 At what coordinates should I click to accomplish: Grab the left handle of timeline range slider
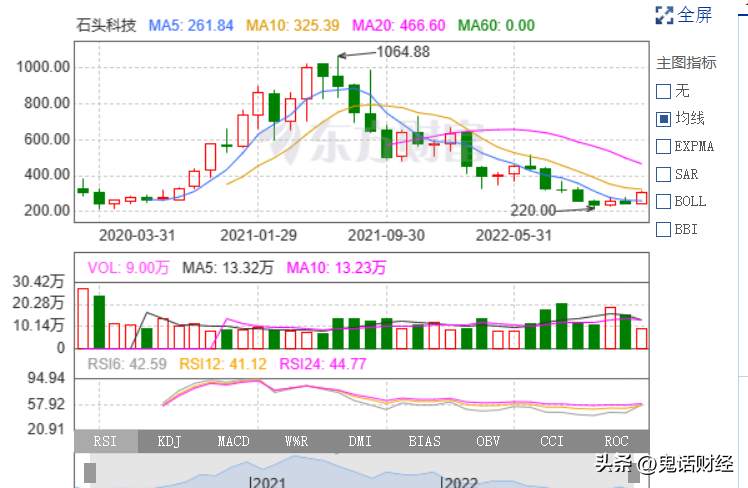pos(90,473)
